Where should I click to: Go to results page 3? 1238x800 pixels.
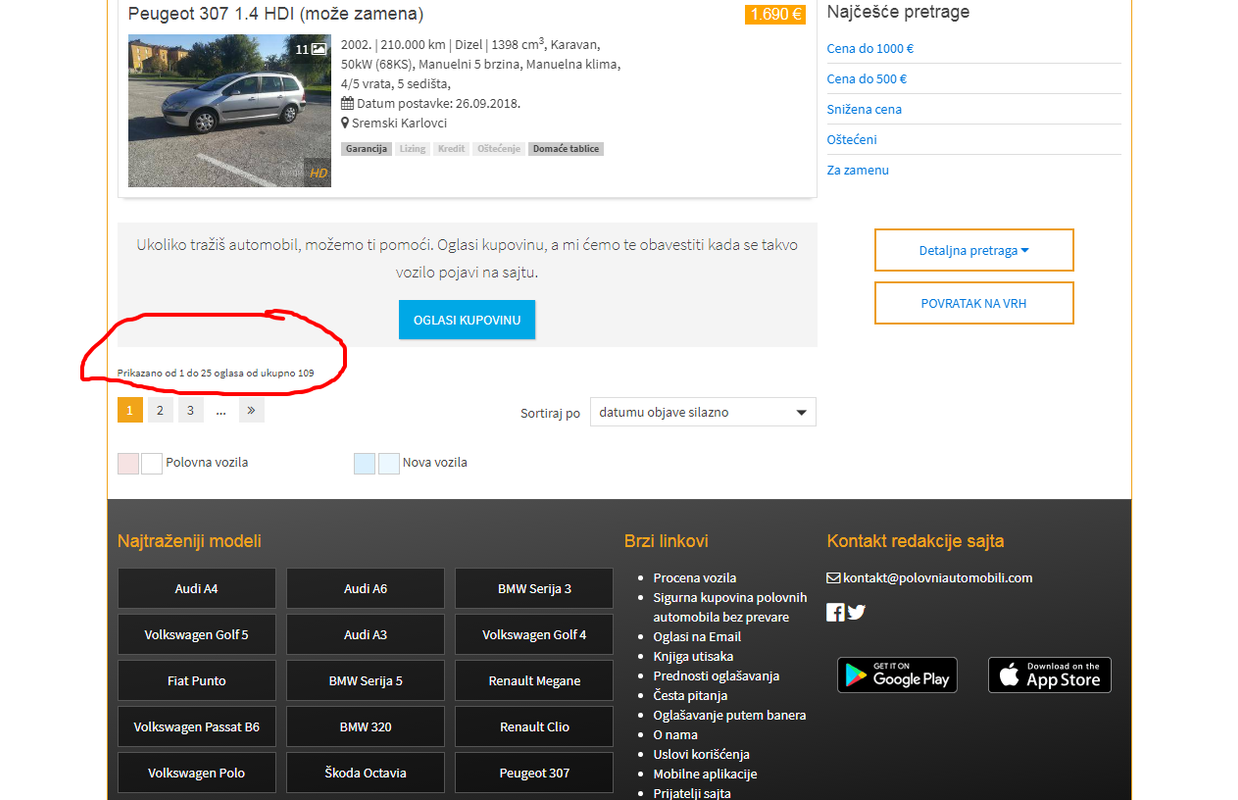[x=191, y=410]
